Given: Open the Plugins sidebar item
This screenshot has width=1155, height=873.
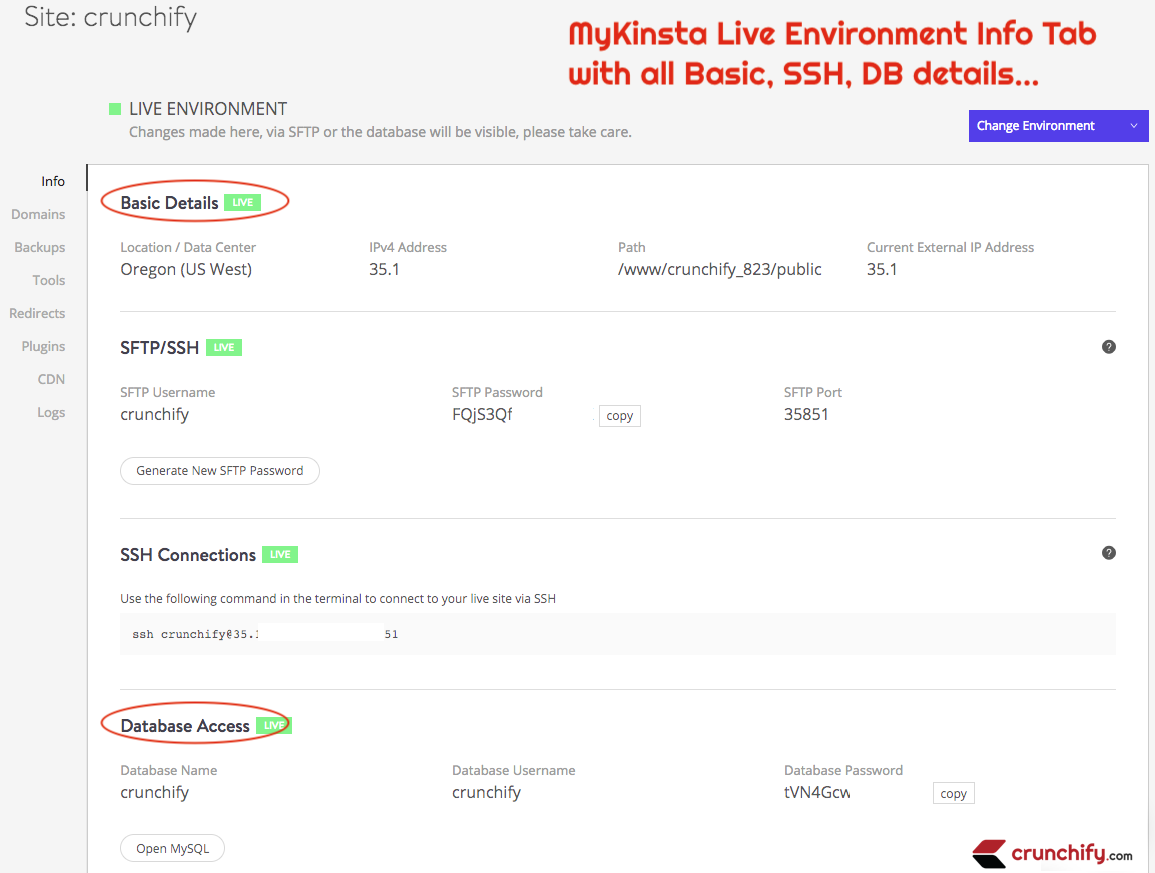Looking at the screenshot, I should 43,346.
